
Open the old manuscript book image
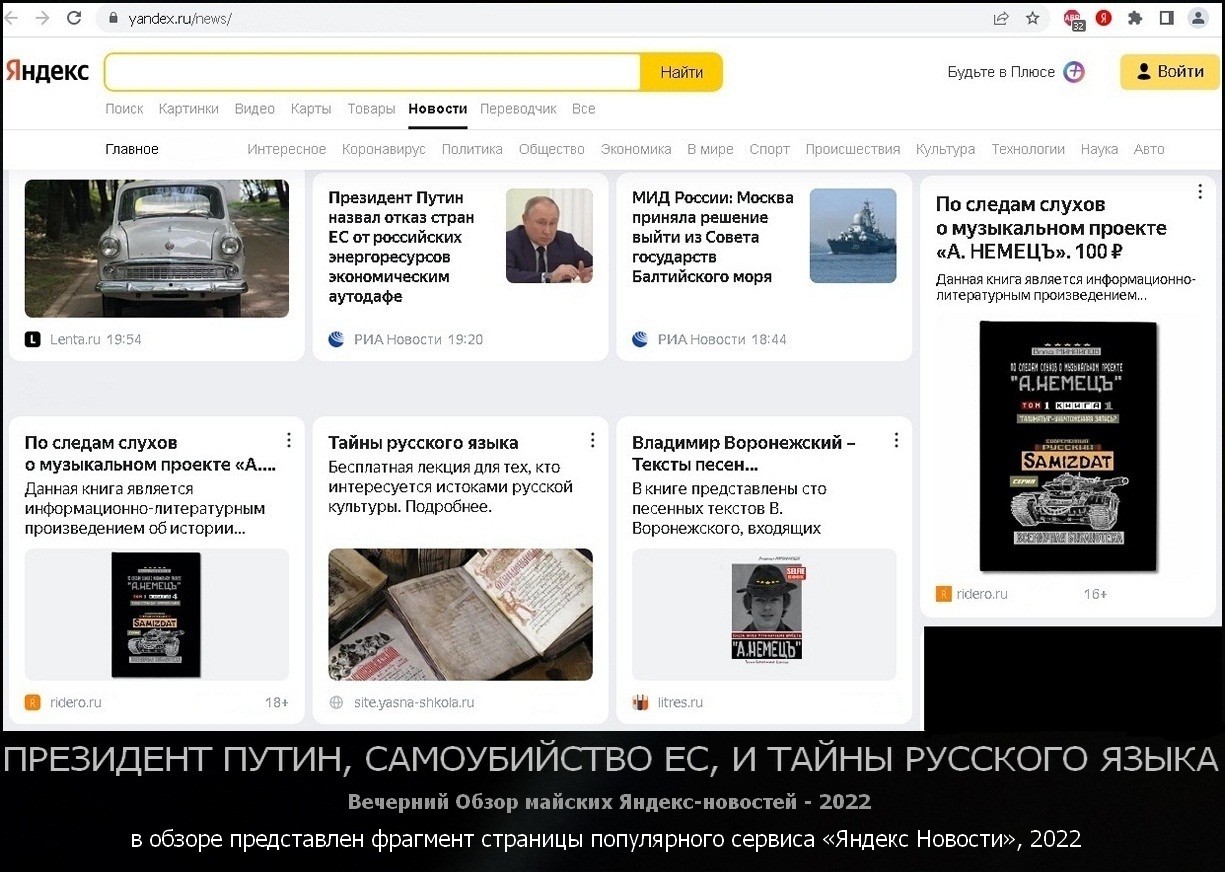(x=460, y=615)
